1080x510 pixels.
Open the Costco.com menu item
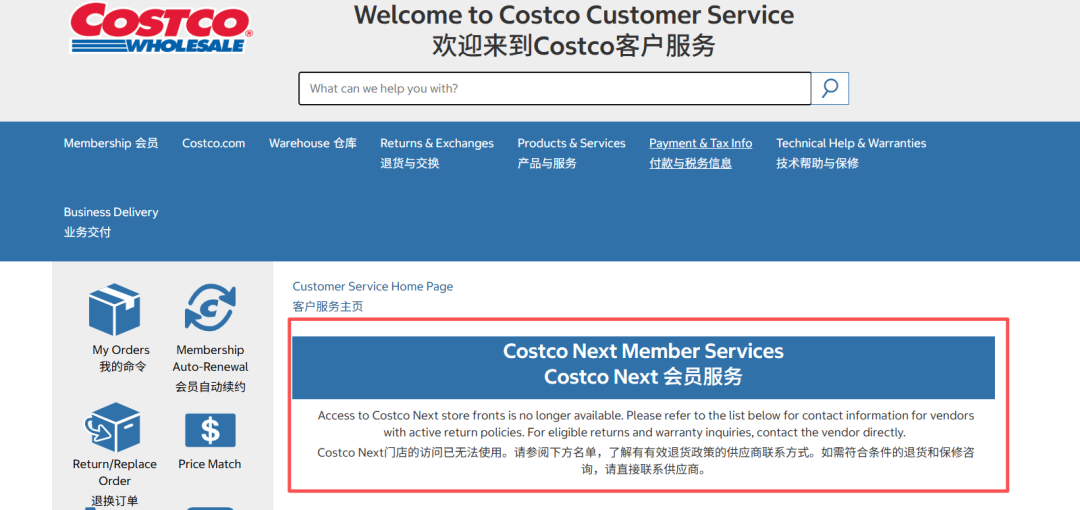pyautogui.click(x=214, y=143)
